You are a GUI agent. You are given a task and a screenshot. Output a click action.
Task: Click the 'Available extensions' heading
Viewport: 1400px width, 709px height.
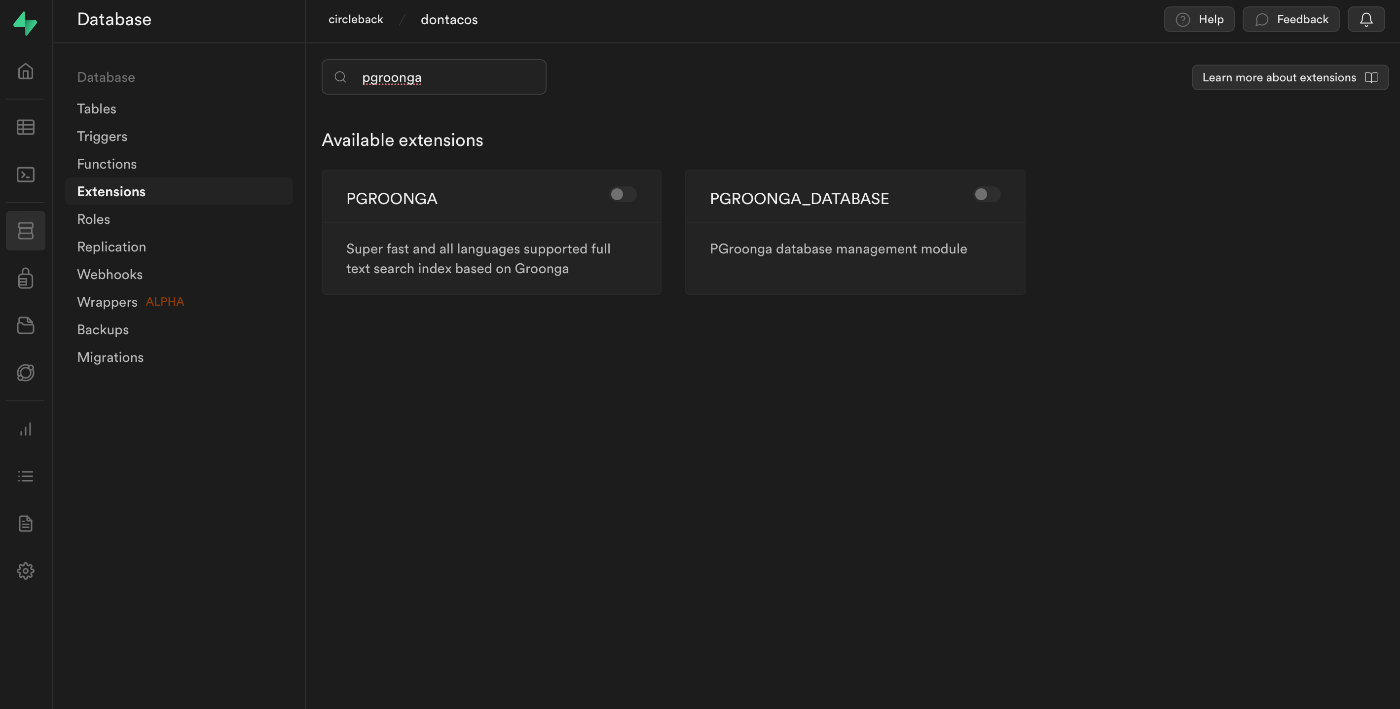[x=402, y=140]
